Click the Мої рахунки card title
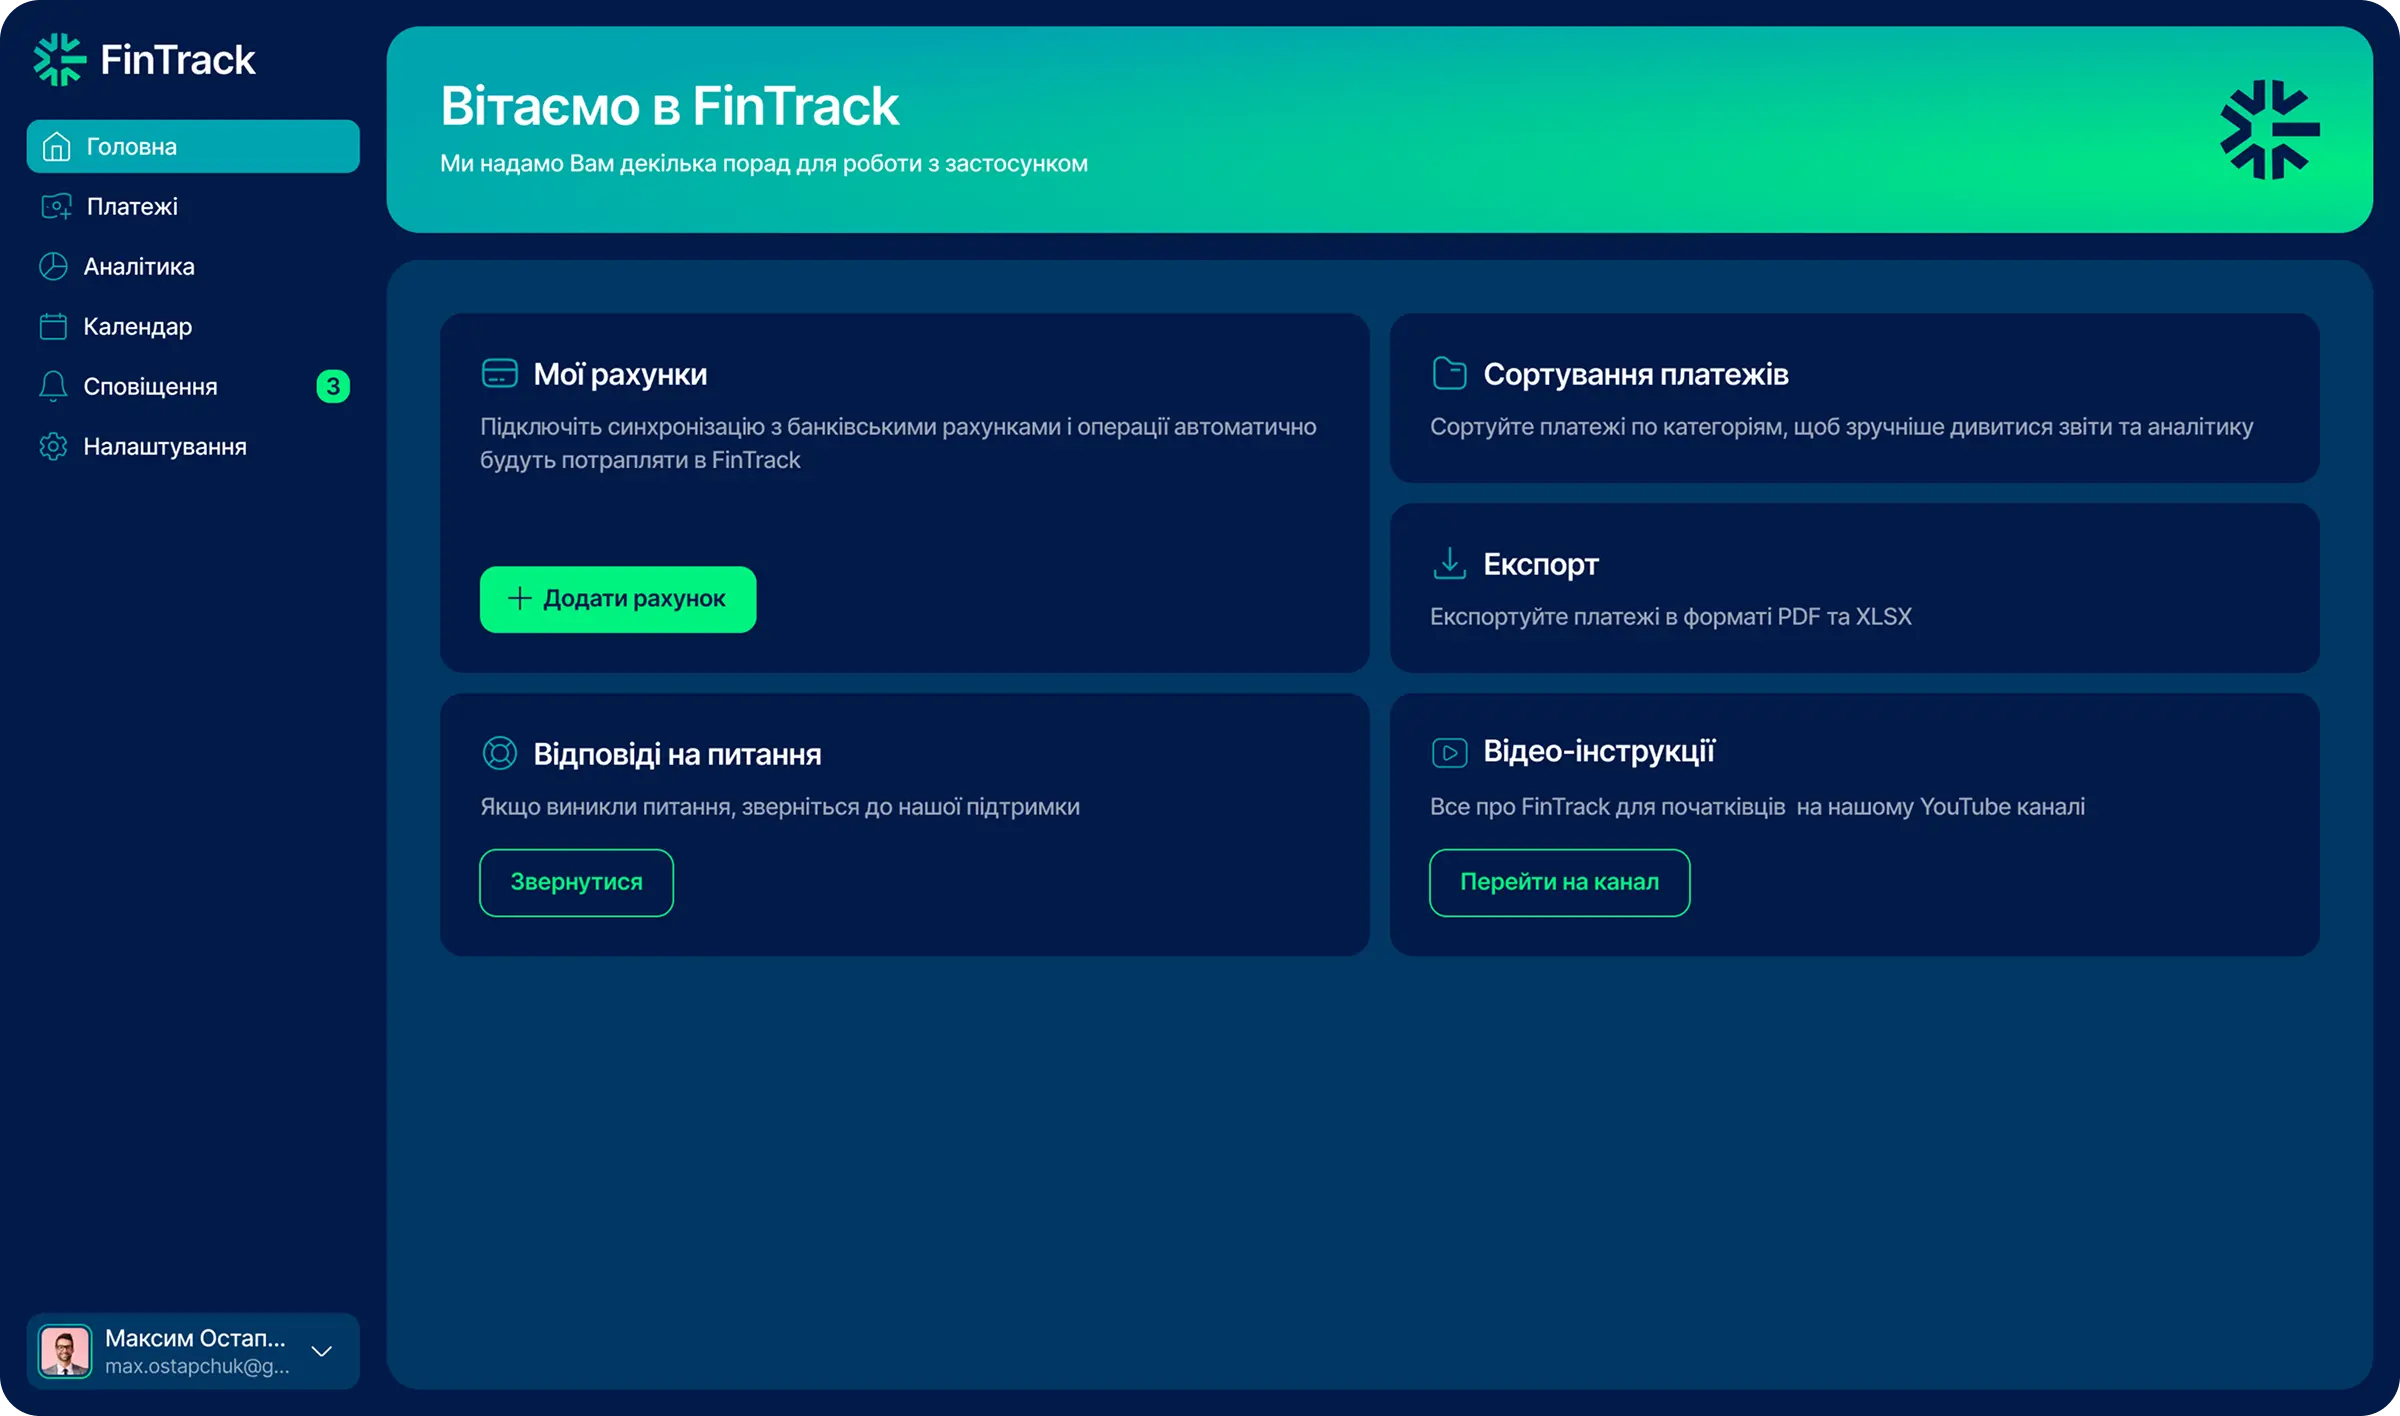 click(x=620, y=374)
